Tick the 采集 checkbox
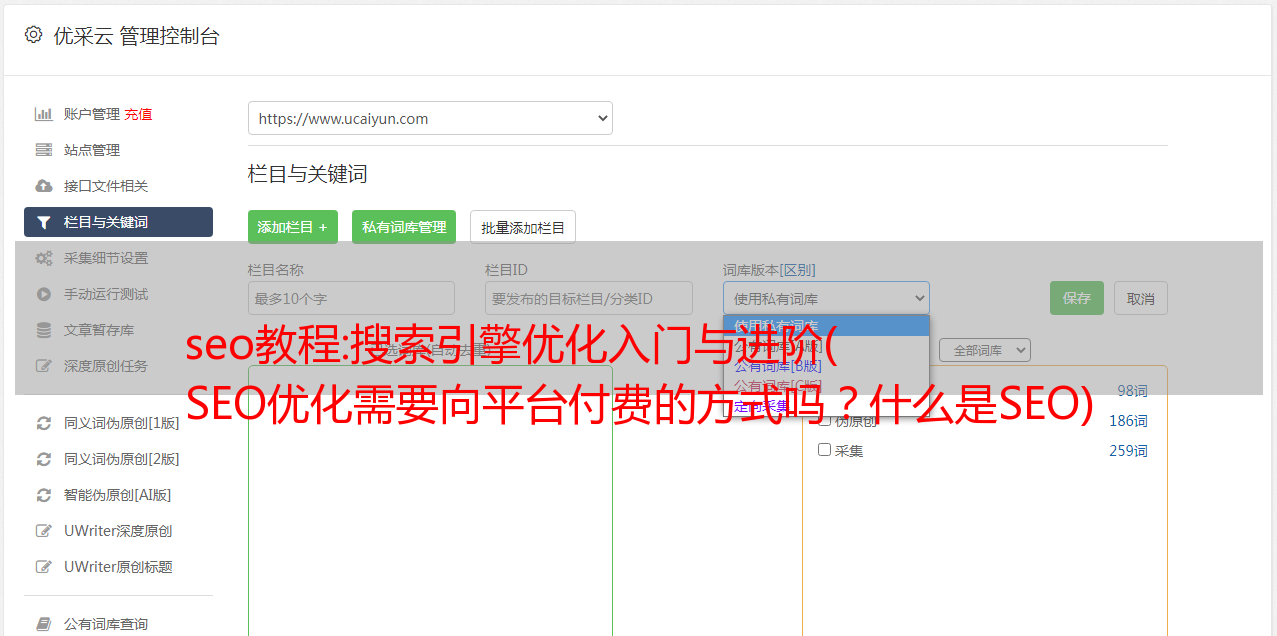The image size is (1277, 636). pyautogui.click(x=825, y=450)
